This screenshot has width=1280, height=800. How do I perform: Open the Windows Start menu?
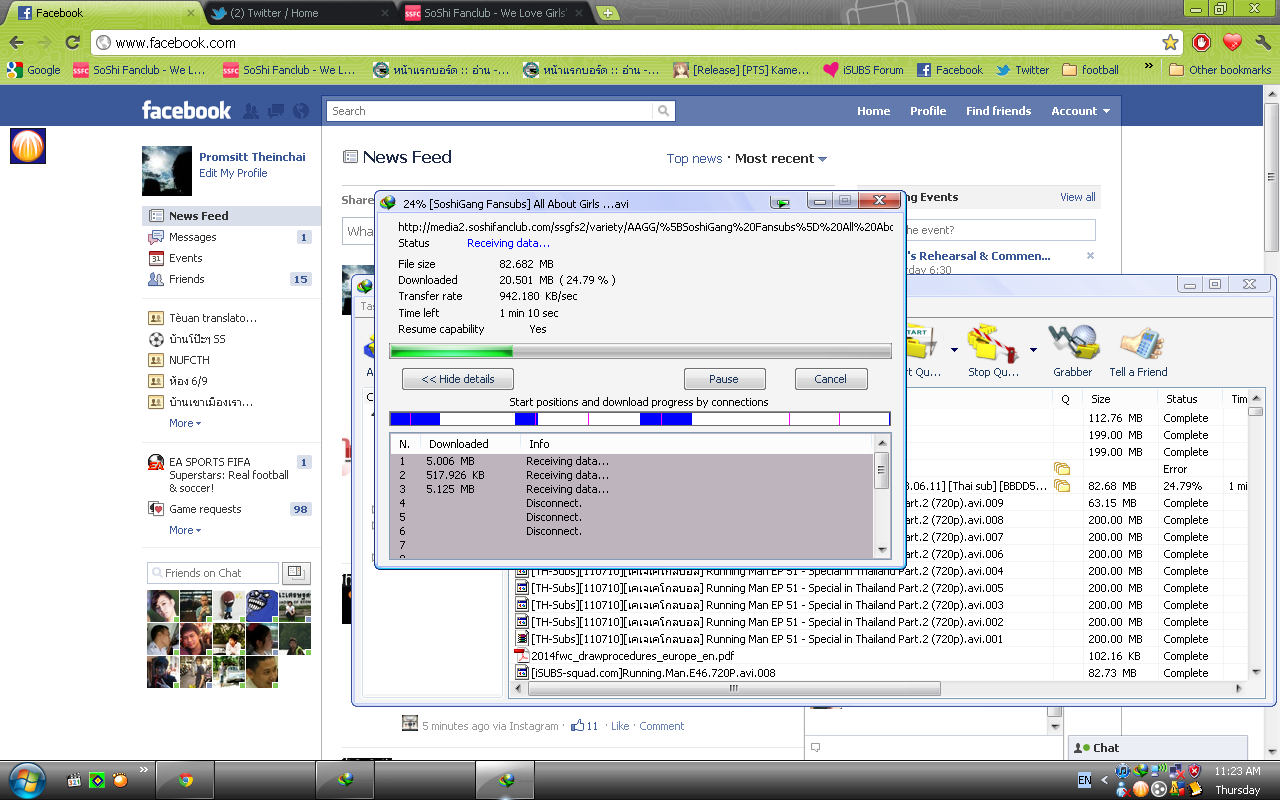pyautogui.click(x=27, y=779)
